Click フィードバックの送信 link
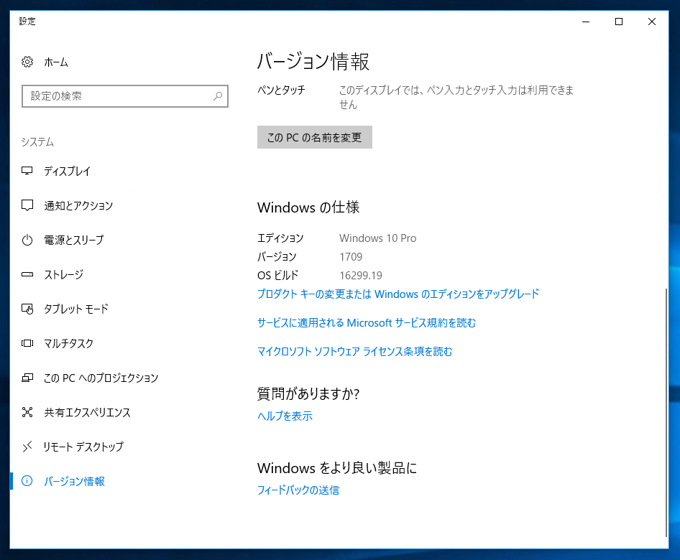 (298, 490)
